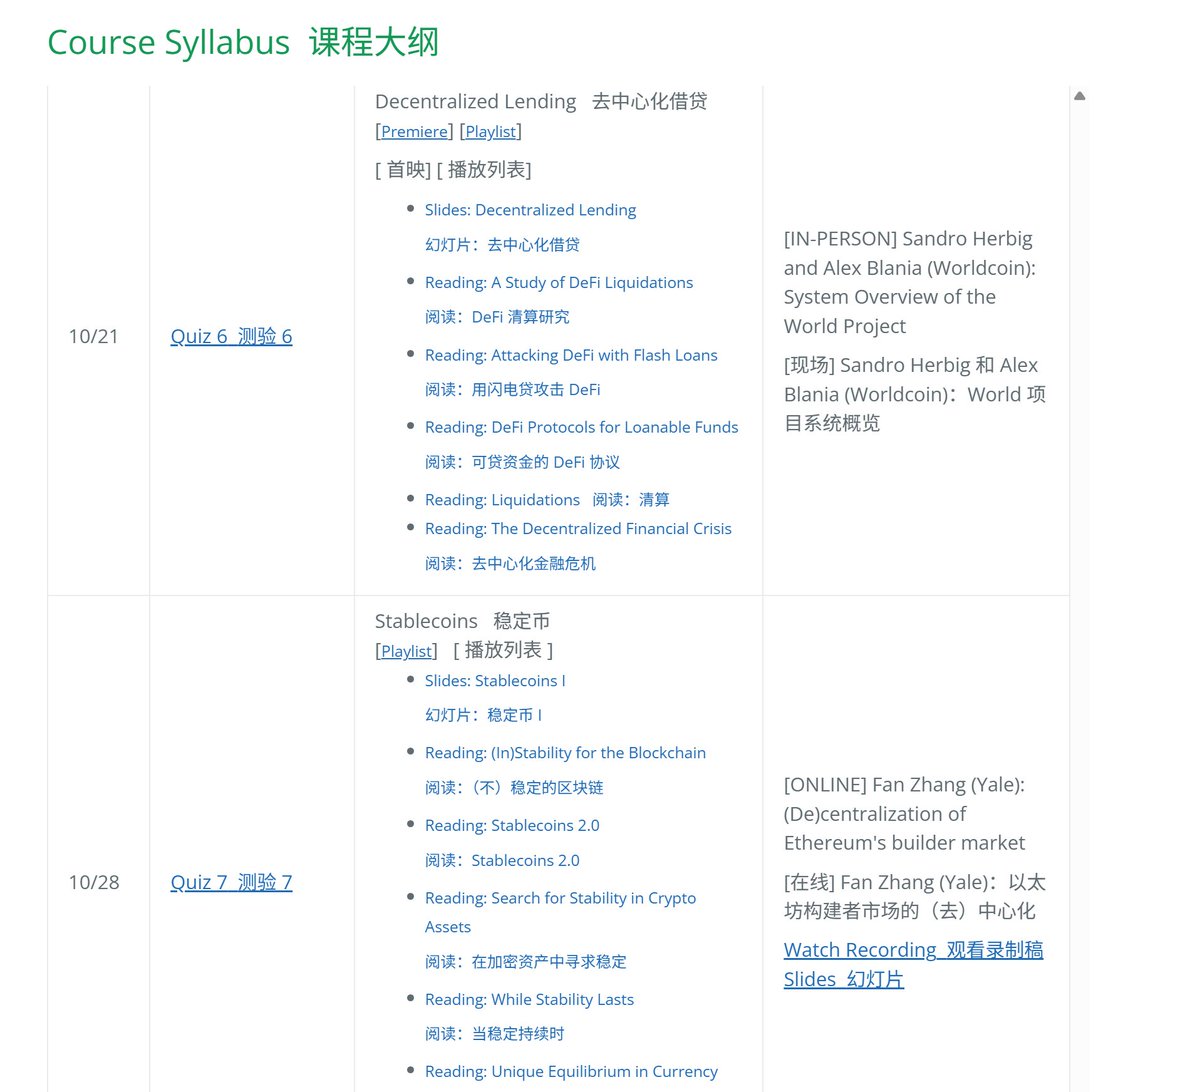Image resolution: width=1200 pixels, height=1092 pixels.
Task: Open Watch Recording 观看录制稿 link
Action: (913, 950)
